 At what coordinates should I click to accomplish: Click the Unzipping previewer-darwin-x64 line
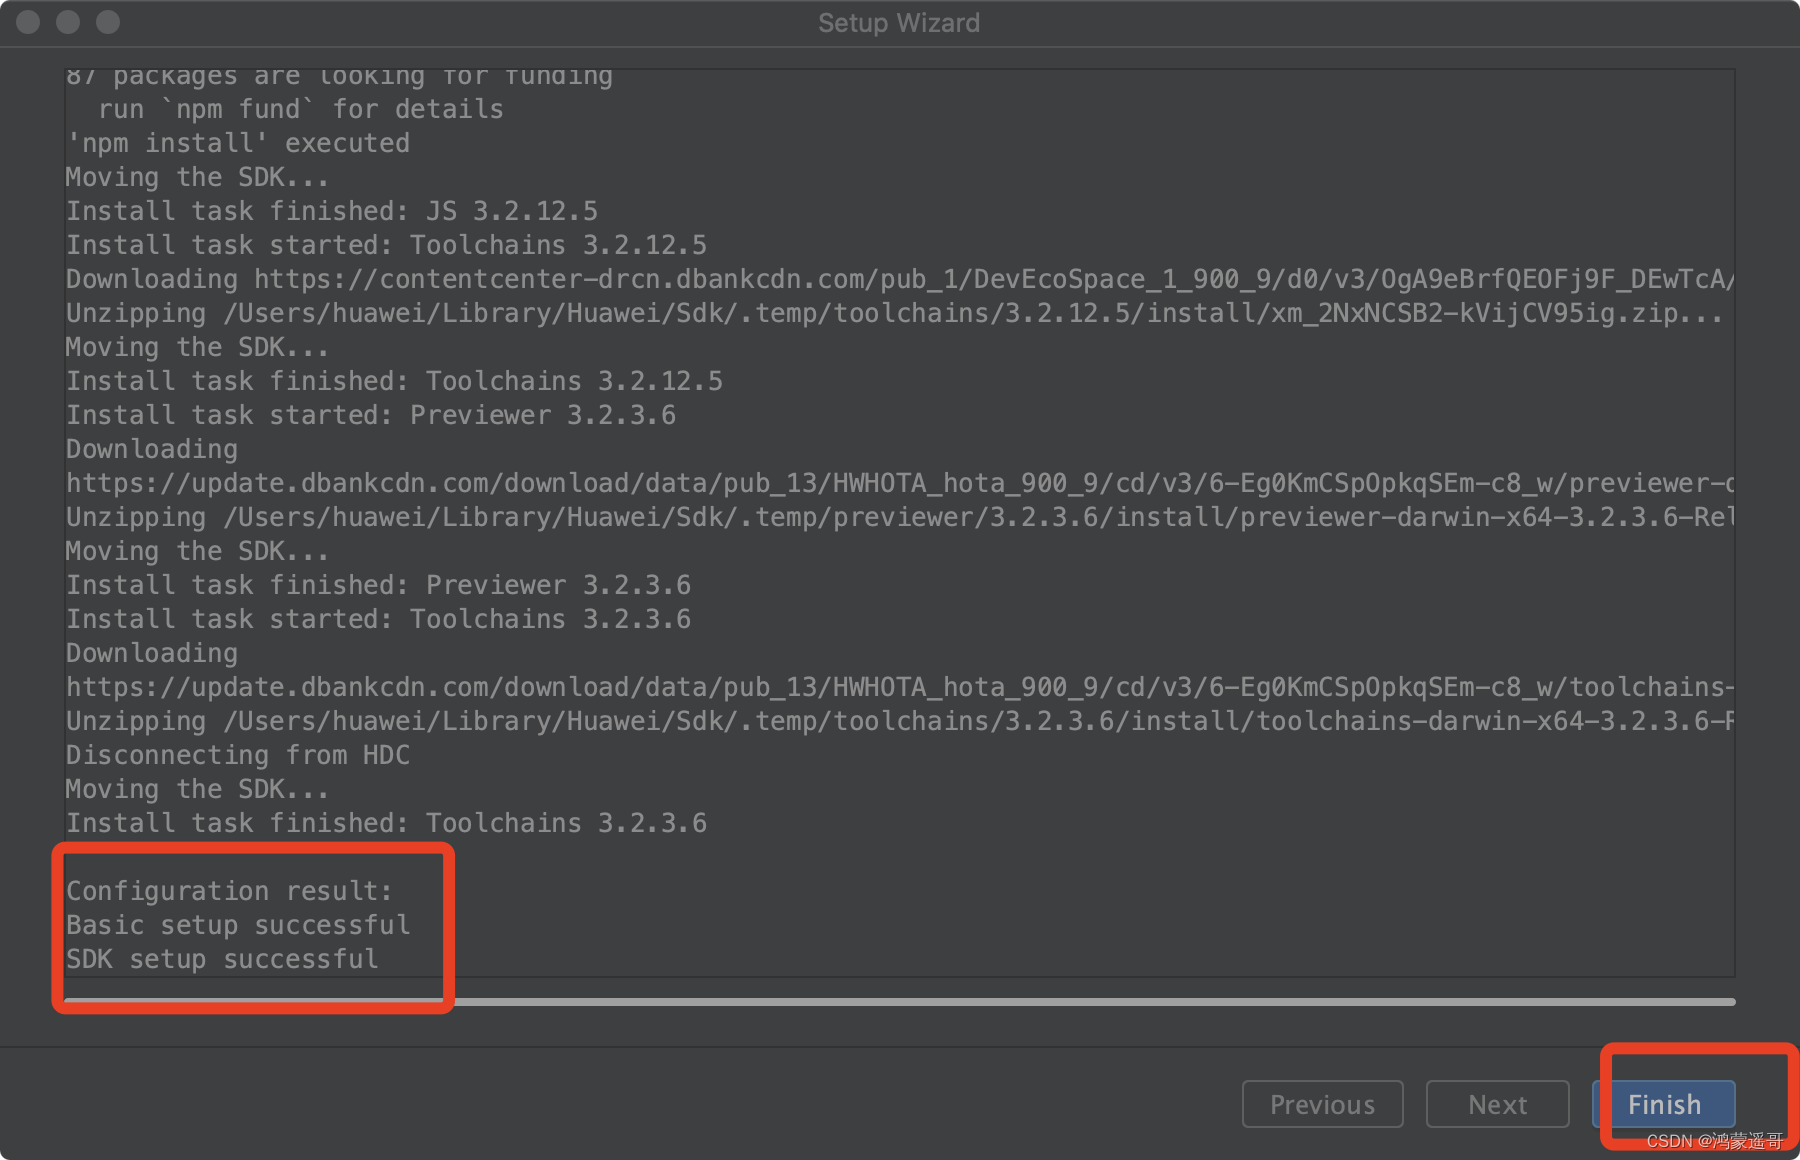900,517
